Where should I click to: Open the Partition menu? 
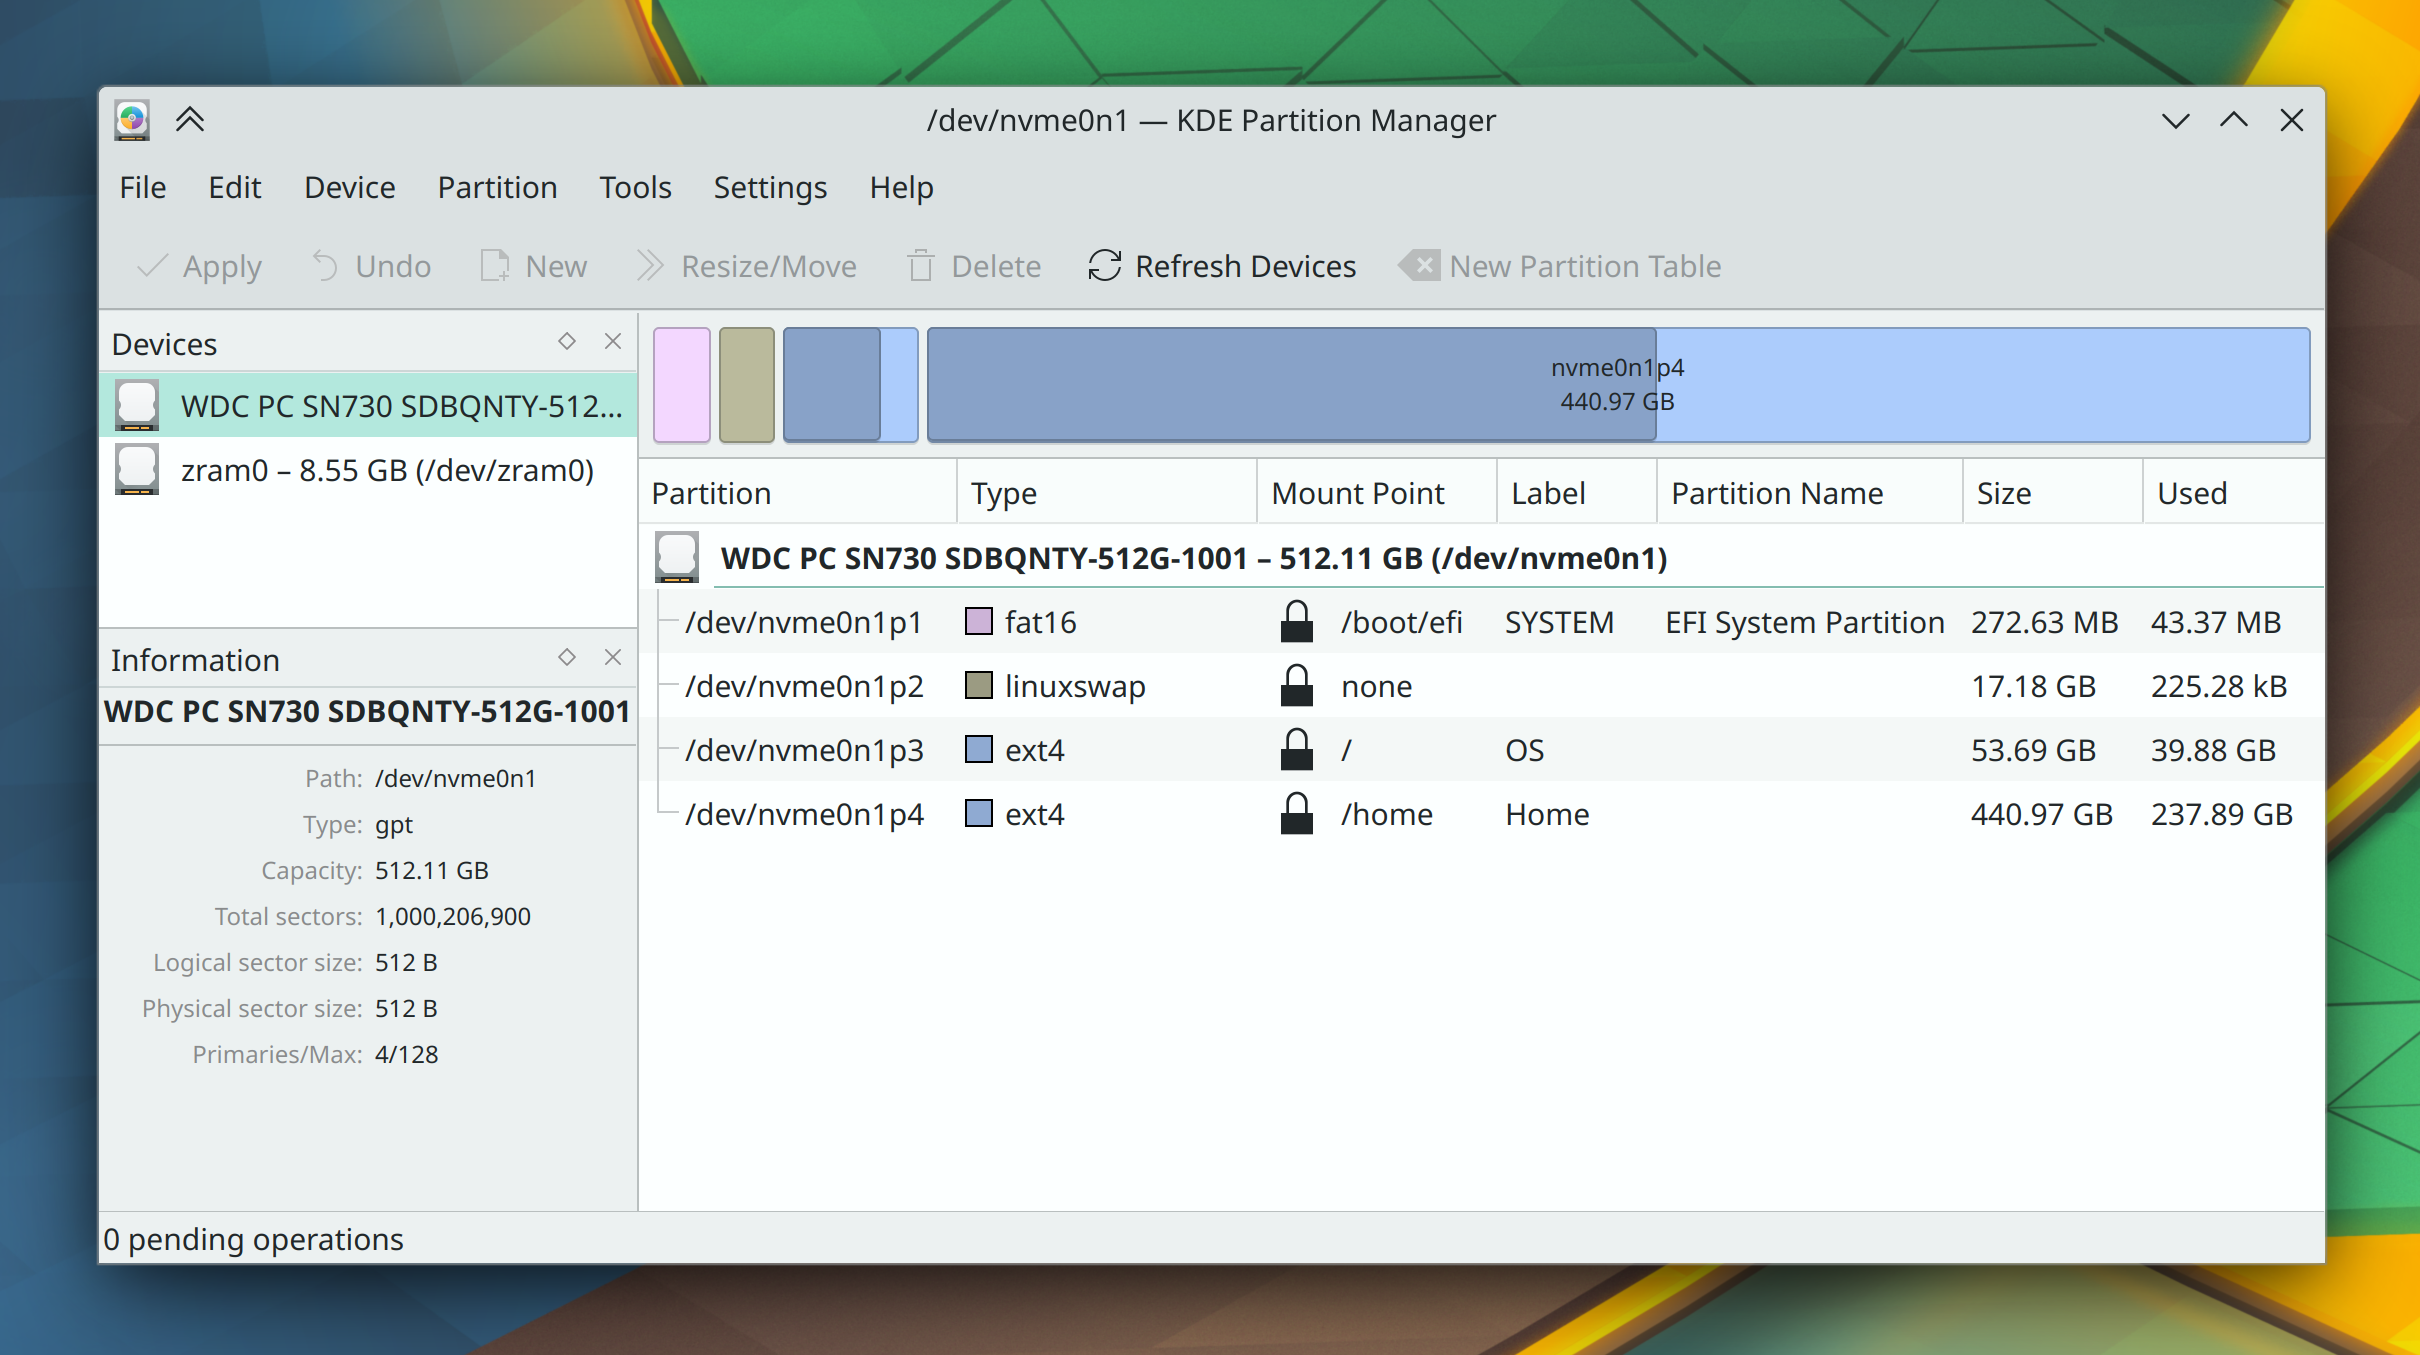(x=497, y=188)
